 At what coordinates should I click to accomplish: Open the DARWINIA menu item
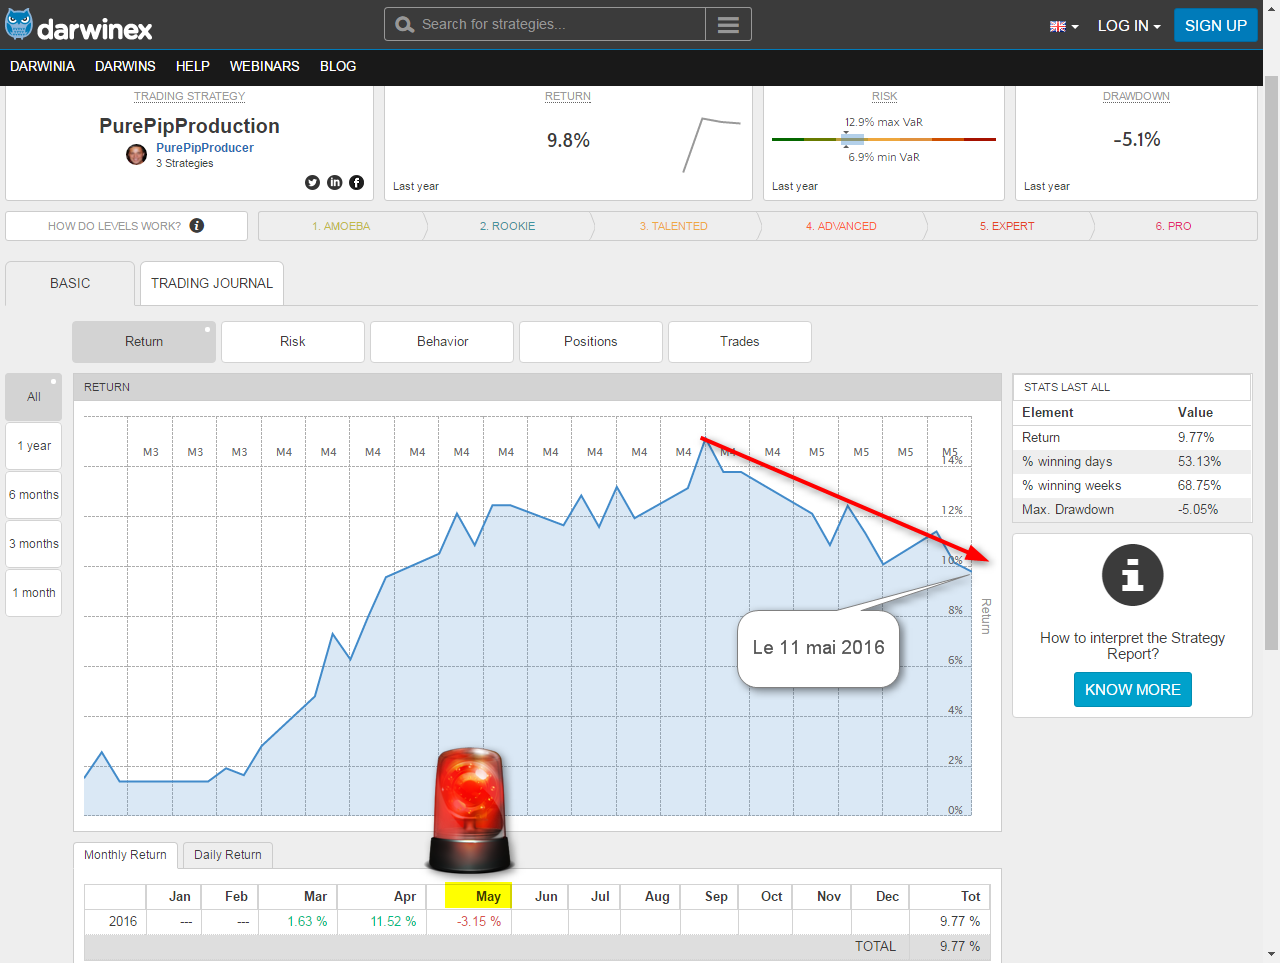click(x=43, y=66)
